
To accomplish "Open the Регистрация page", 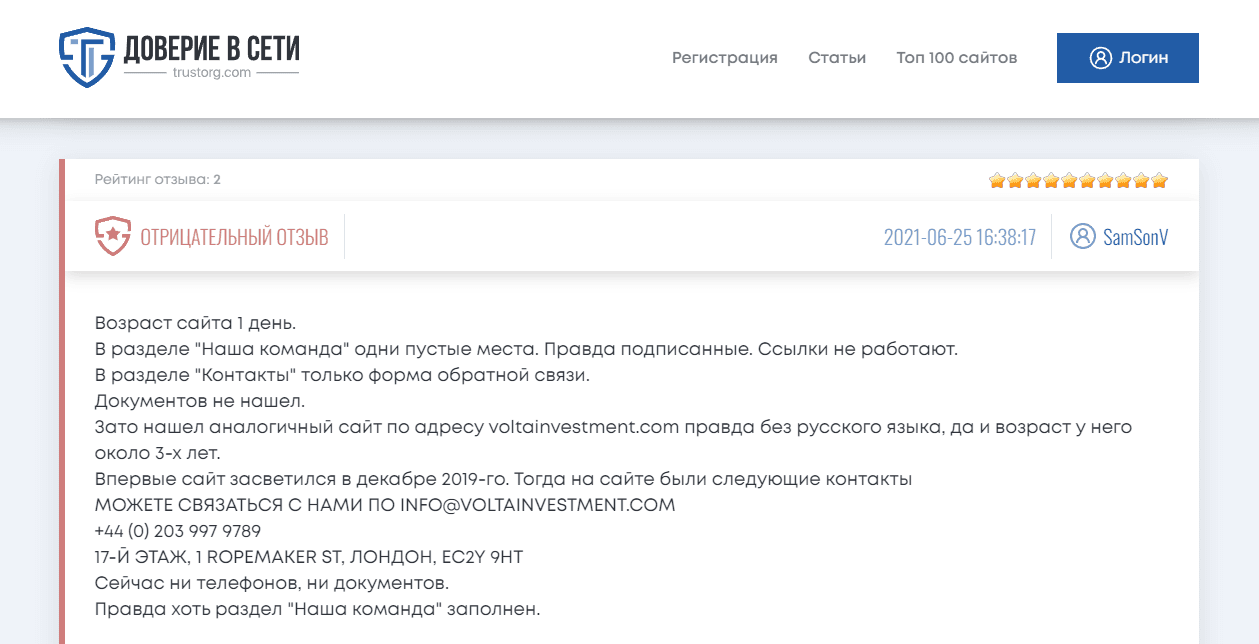I will pyautogui.click(x=724, y=58).
